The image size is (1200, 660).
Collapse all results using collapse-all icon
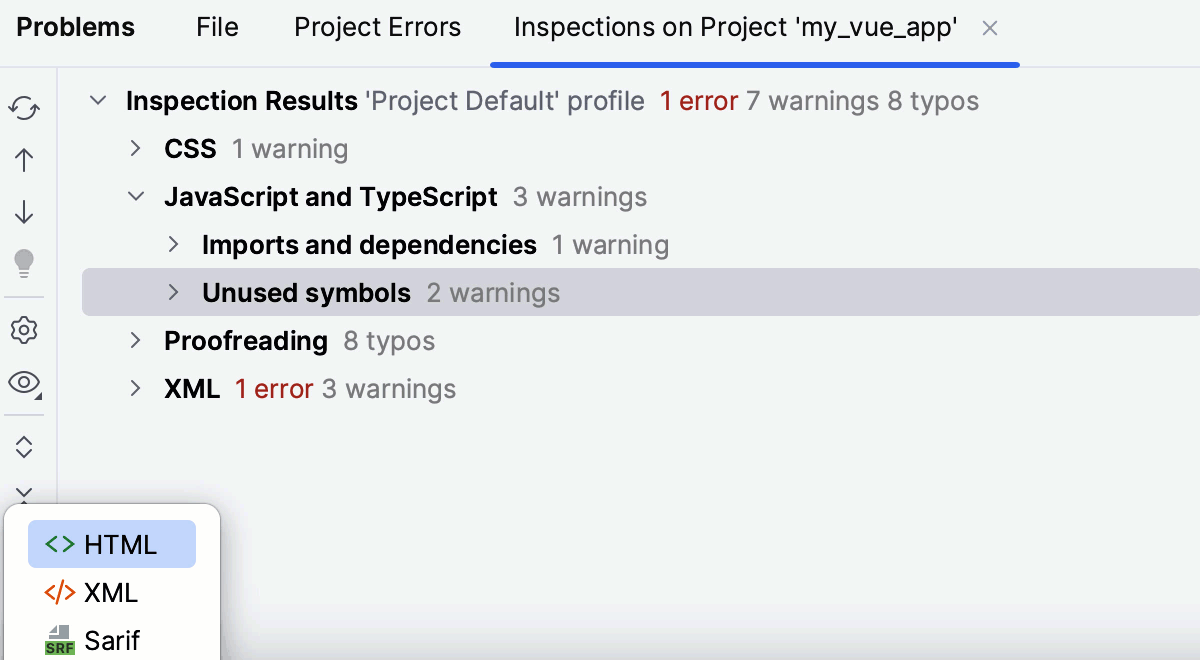pos(24,492)
